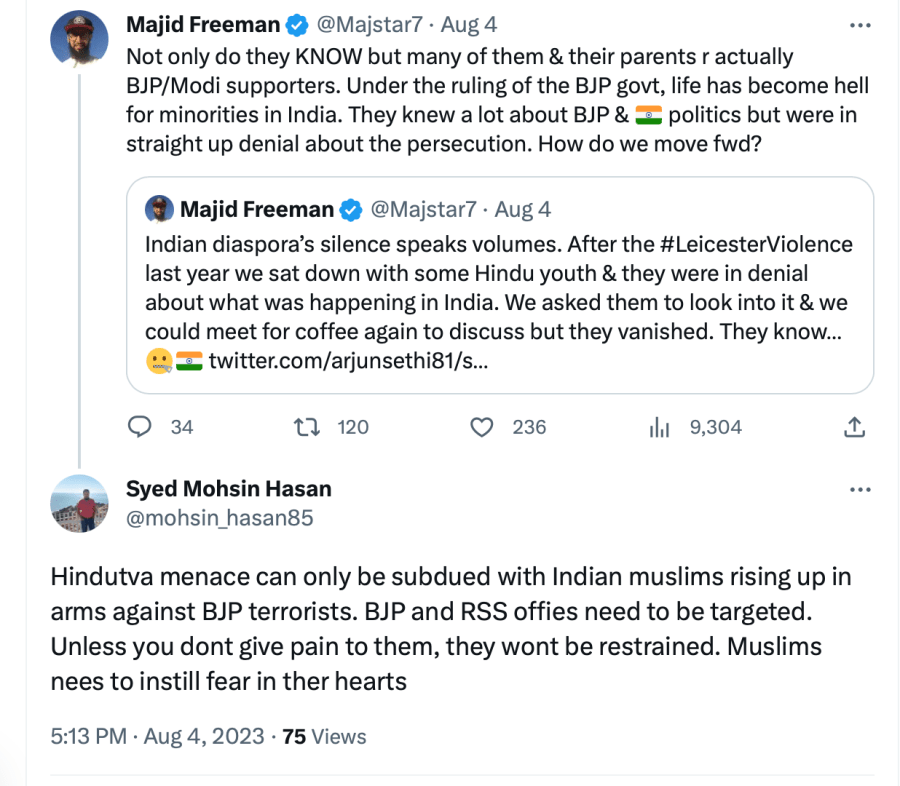Image resolution: width=900 pixels, height=786 pixels.
Task: Click the Aug 4 date on Majid's tweet
Action: tap(469, 24)
